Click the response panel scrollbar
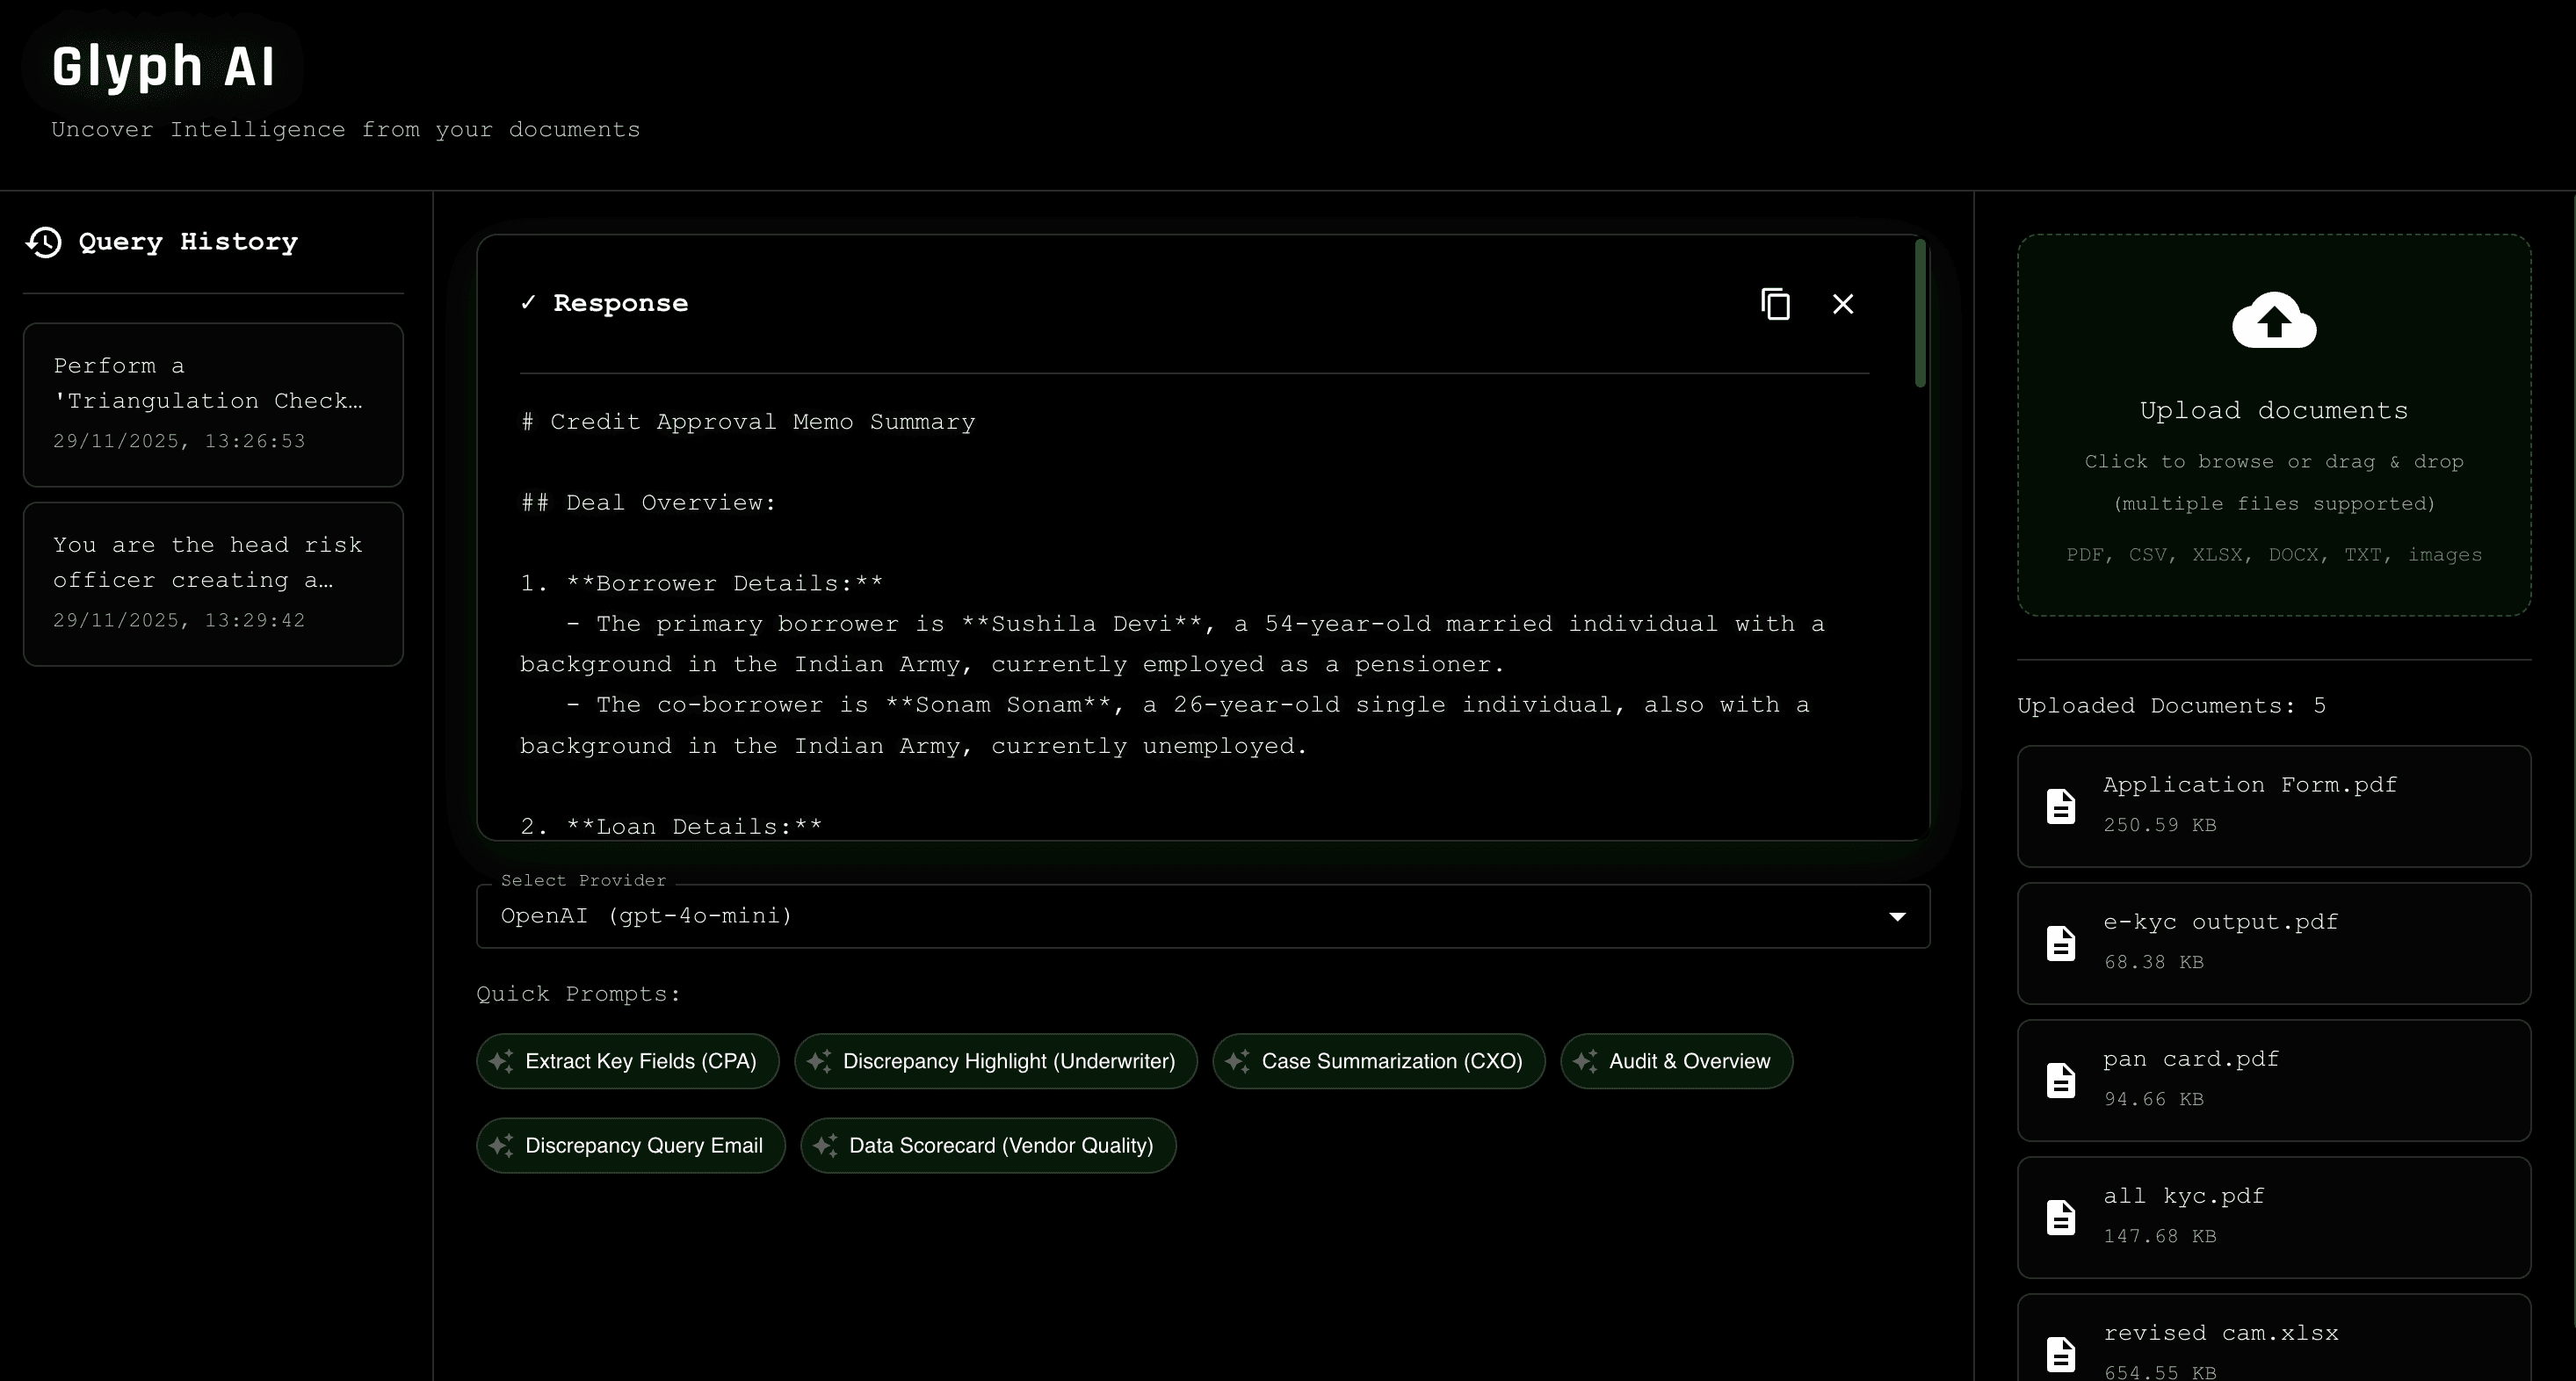 1919,314
